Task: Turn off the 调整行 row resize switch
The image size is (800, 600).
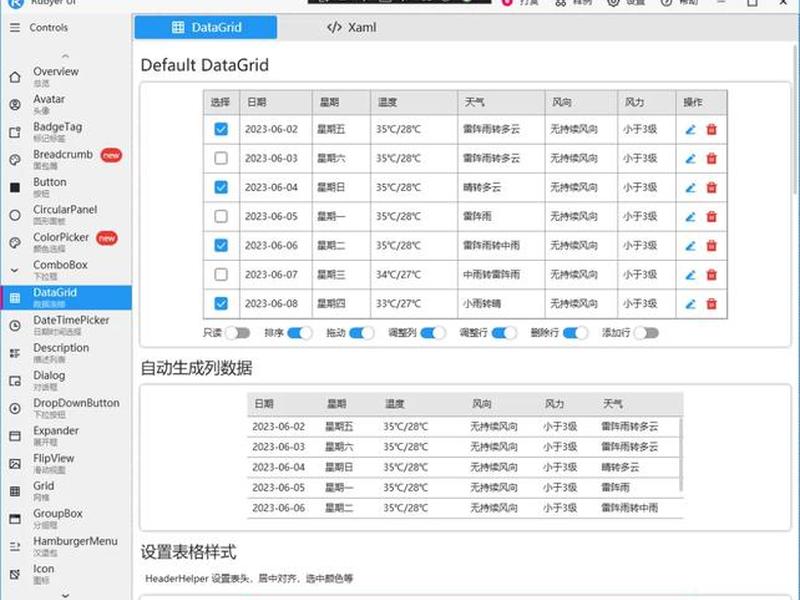Action: tap(505, 333)
